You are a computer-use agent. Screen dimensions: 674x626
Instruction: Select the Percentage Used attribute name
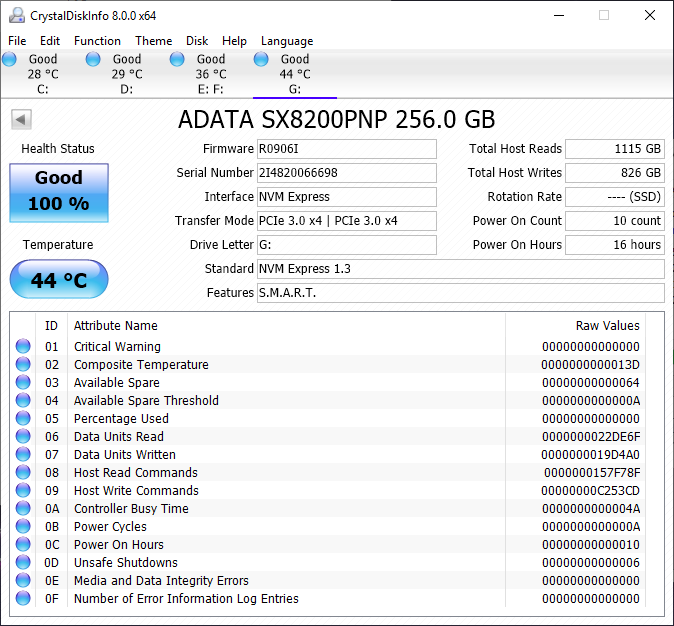121,419
